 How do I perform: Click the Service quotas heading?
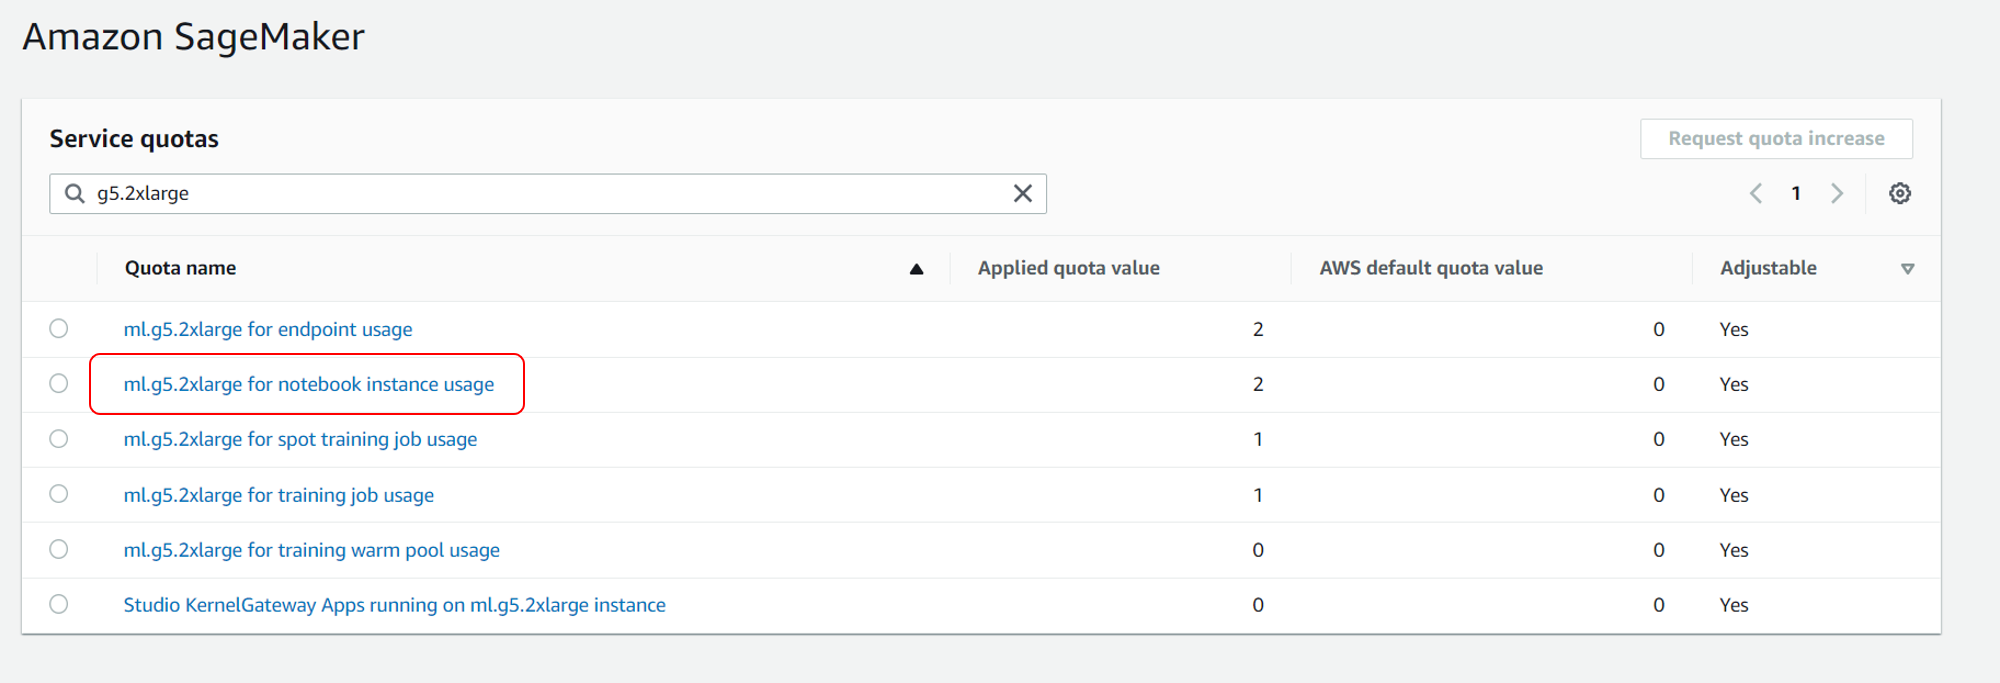(134, 138)
